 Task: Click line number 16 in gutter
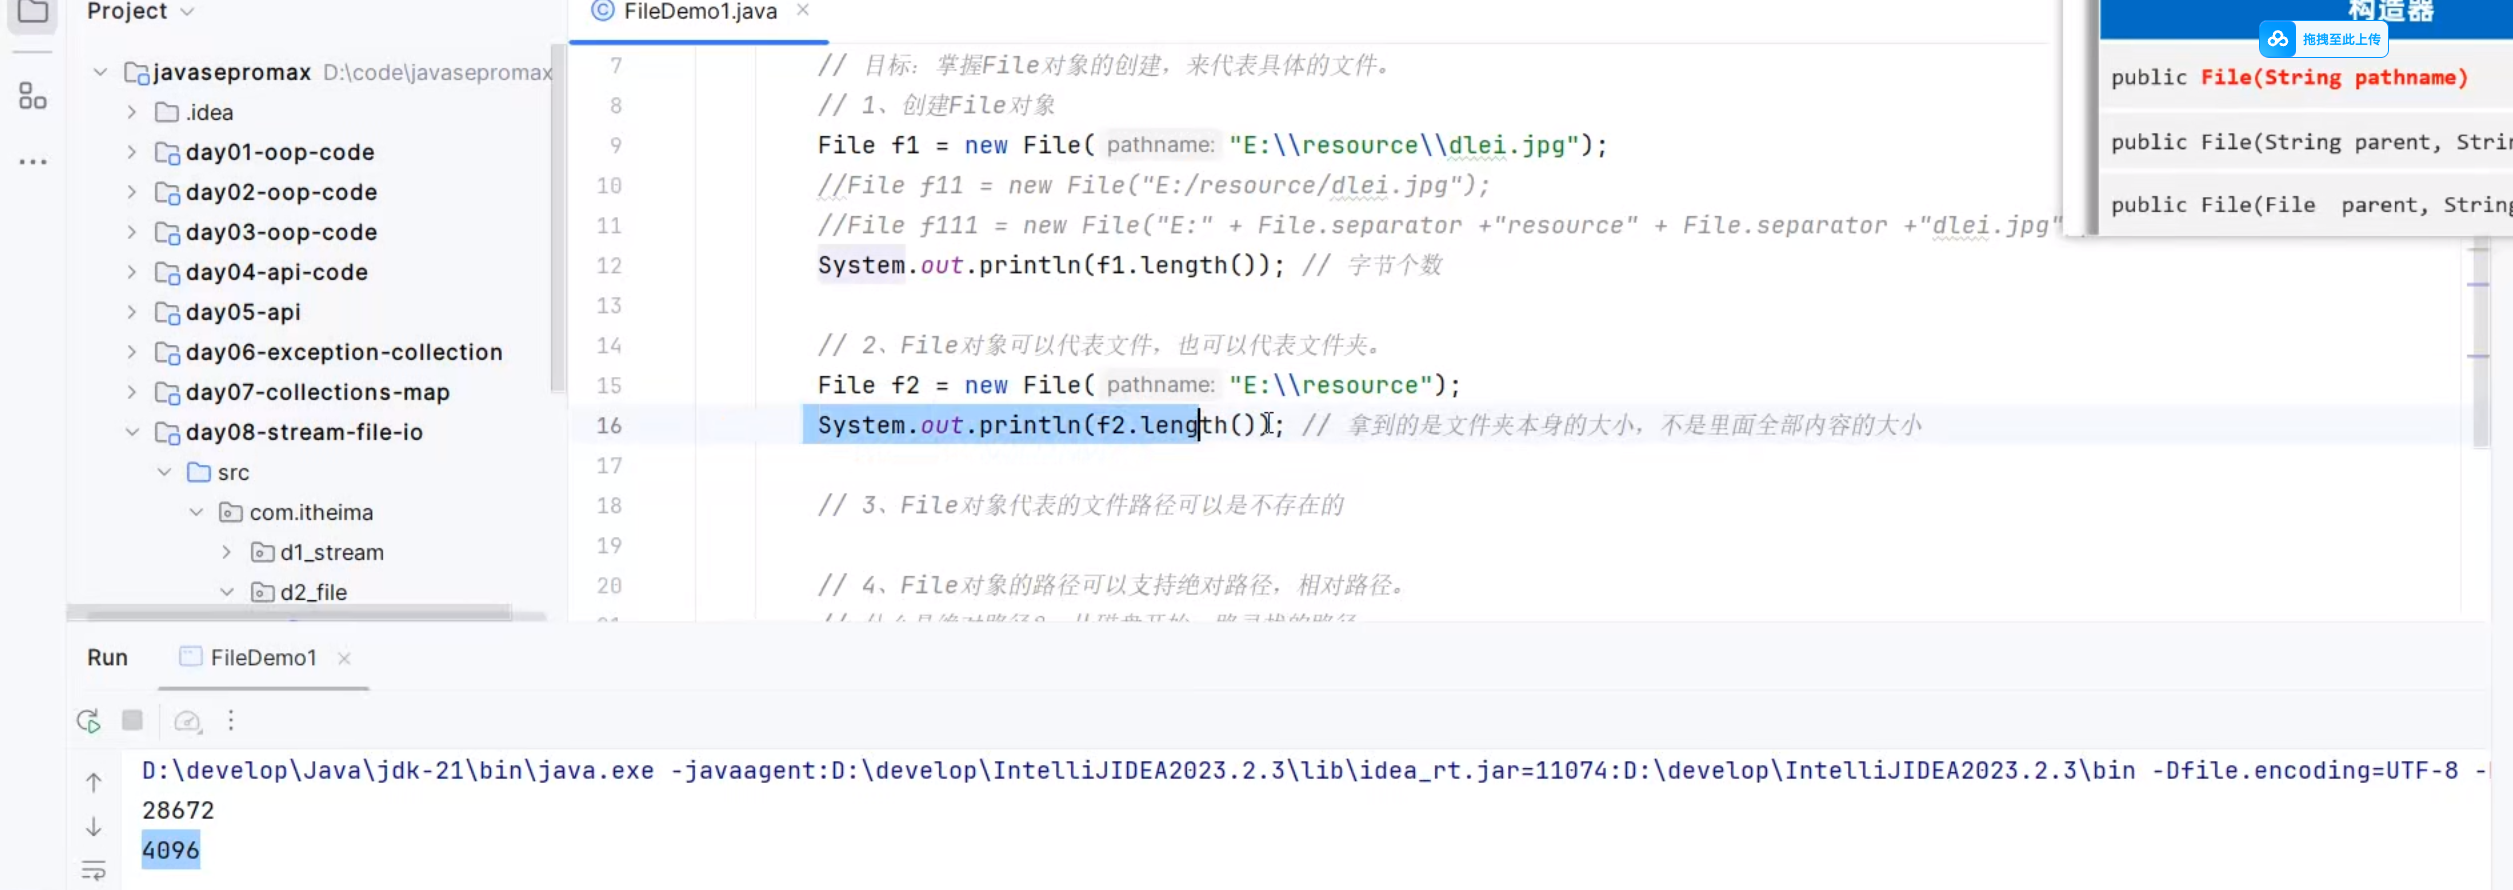pos(609,425)
